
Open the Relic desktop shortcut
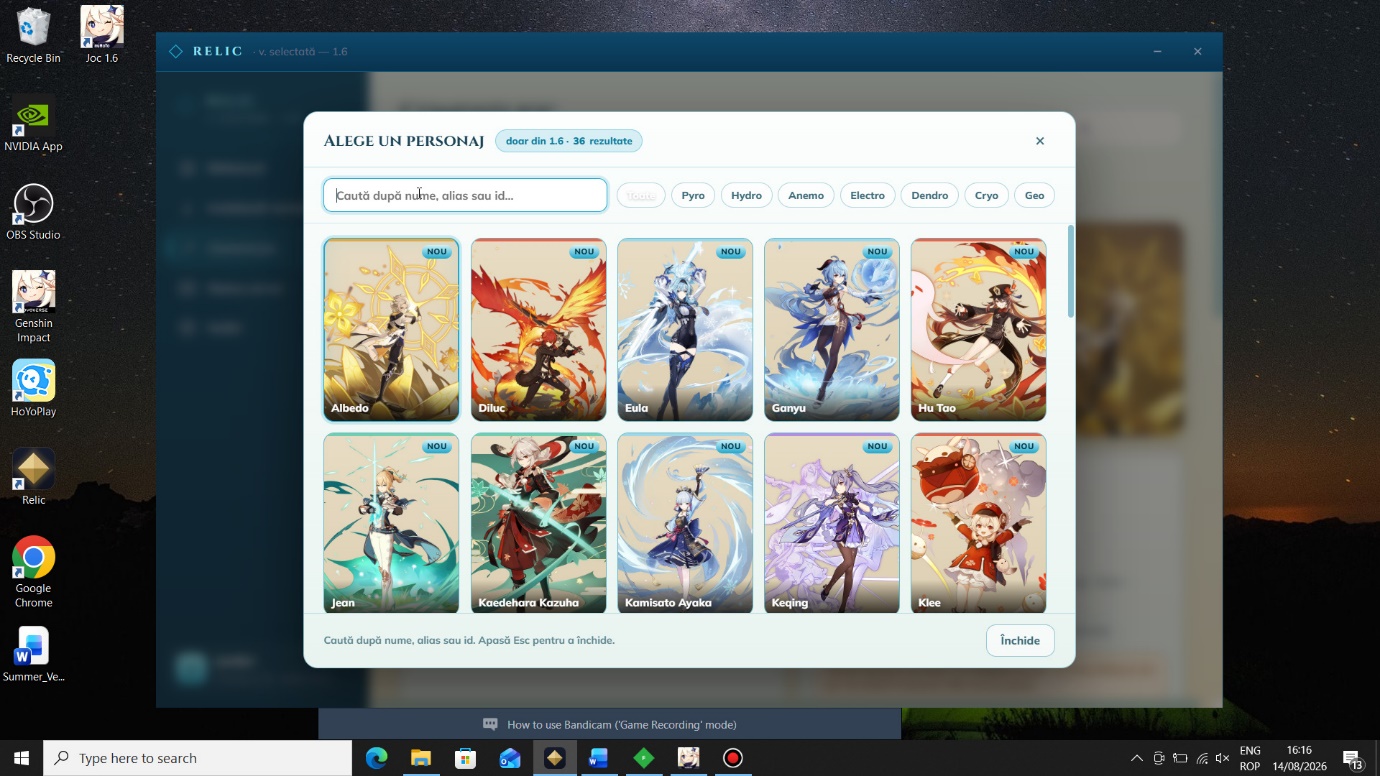pyautogui.click(x=33, y=477)
